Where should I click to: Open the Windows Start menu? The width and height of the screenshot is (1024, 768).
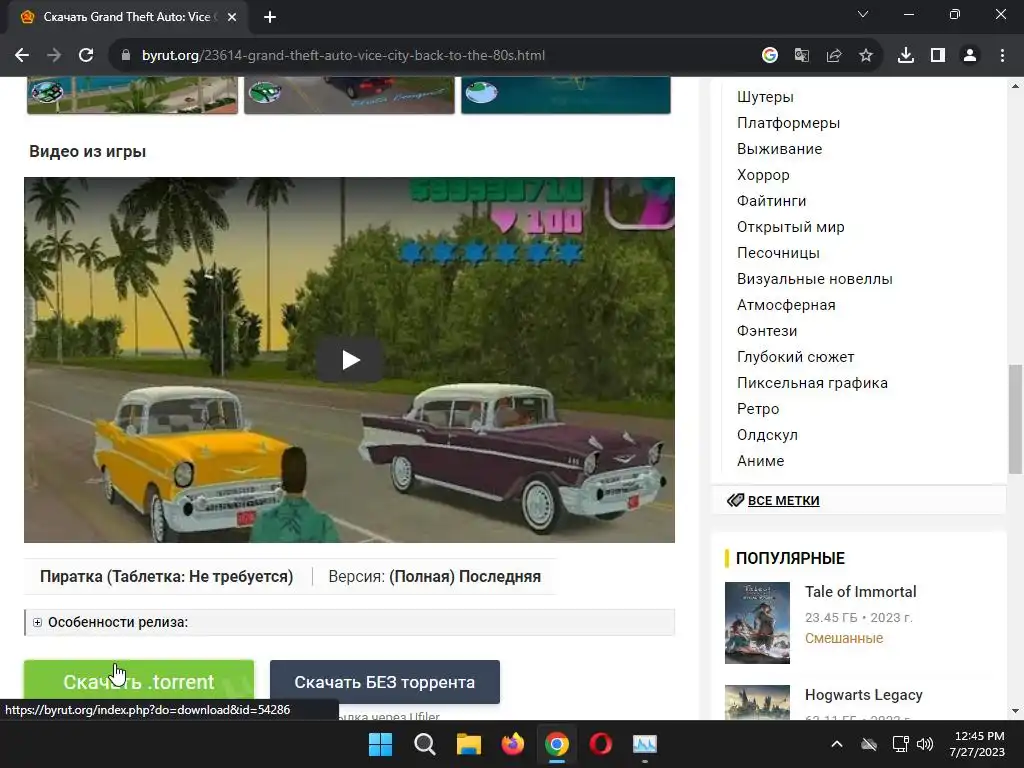tap(380, 744)
